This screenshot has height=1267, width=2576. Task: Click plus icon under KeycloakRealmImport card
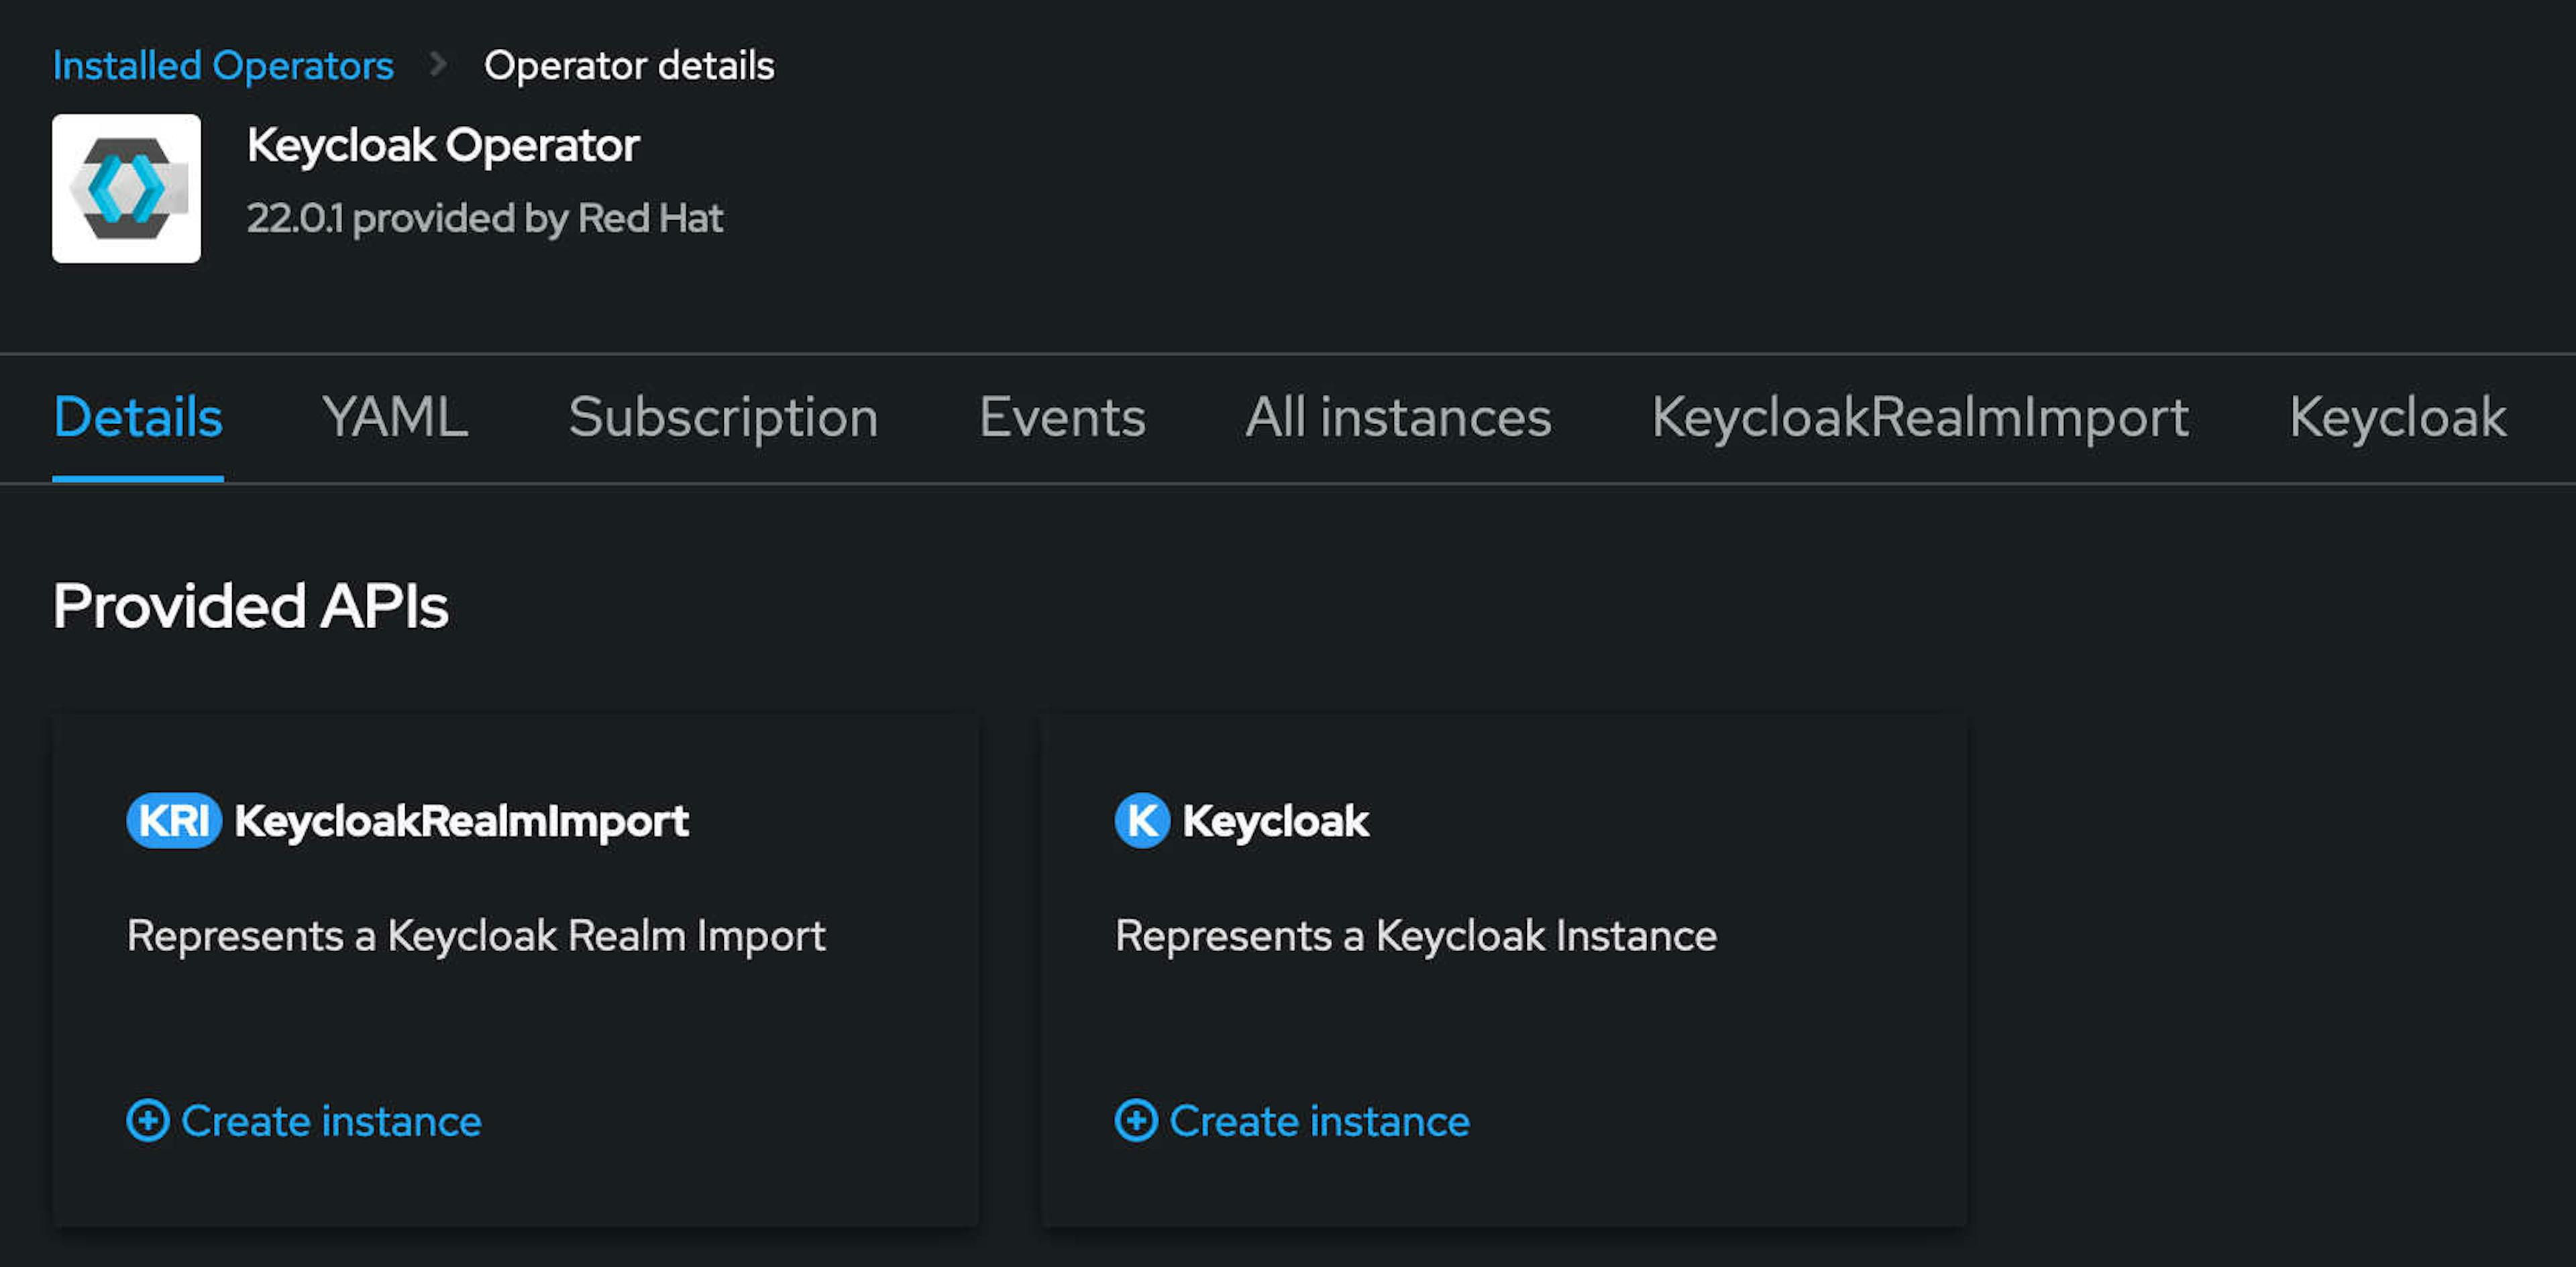pyautogui.click(x=148, y=1120)
